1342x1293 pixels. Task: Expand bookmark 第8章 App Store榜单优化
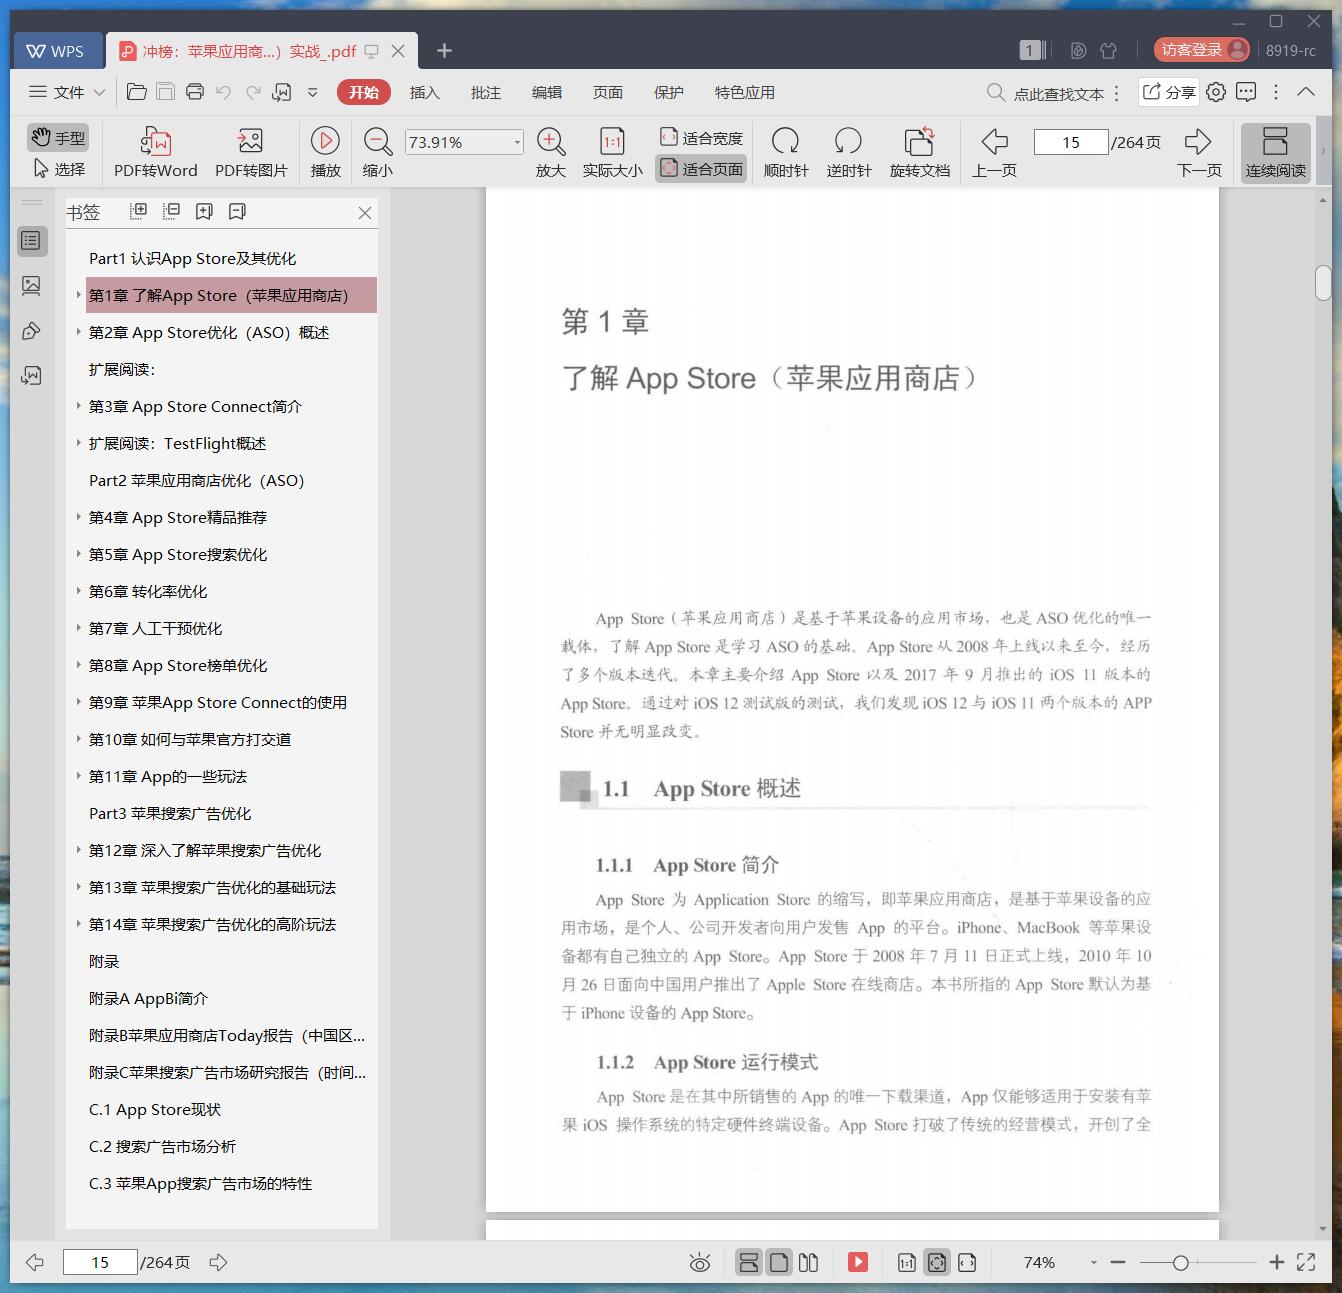click(79, 665)
